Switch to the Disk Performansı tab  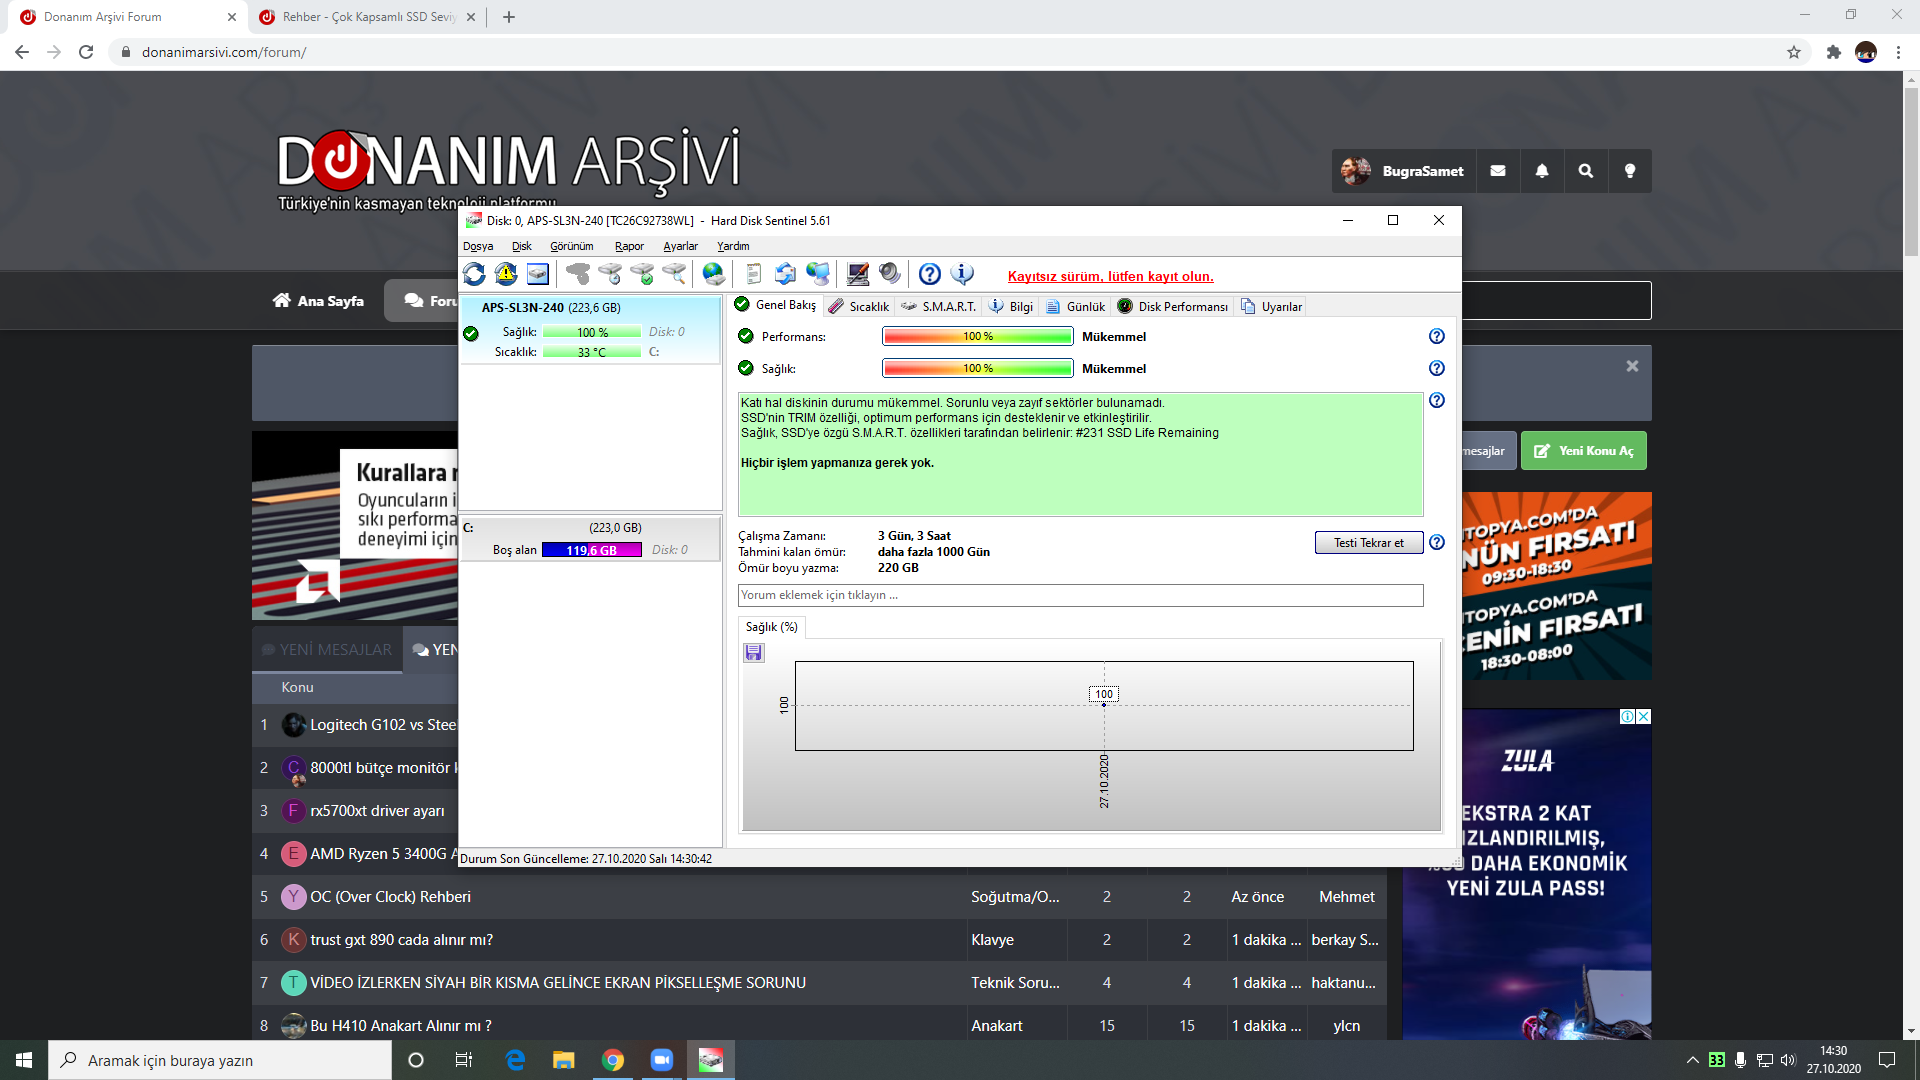pos(1173,307)
